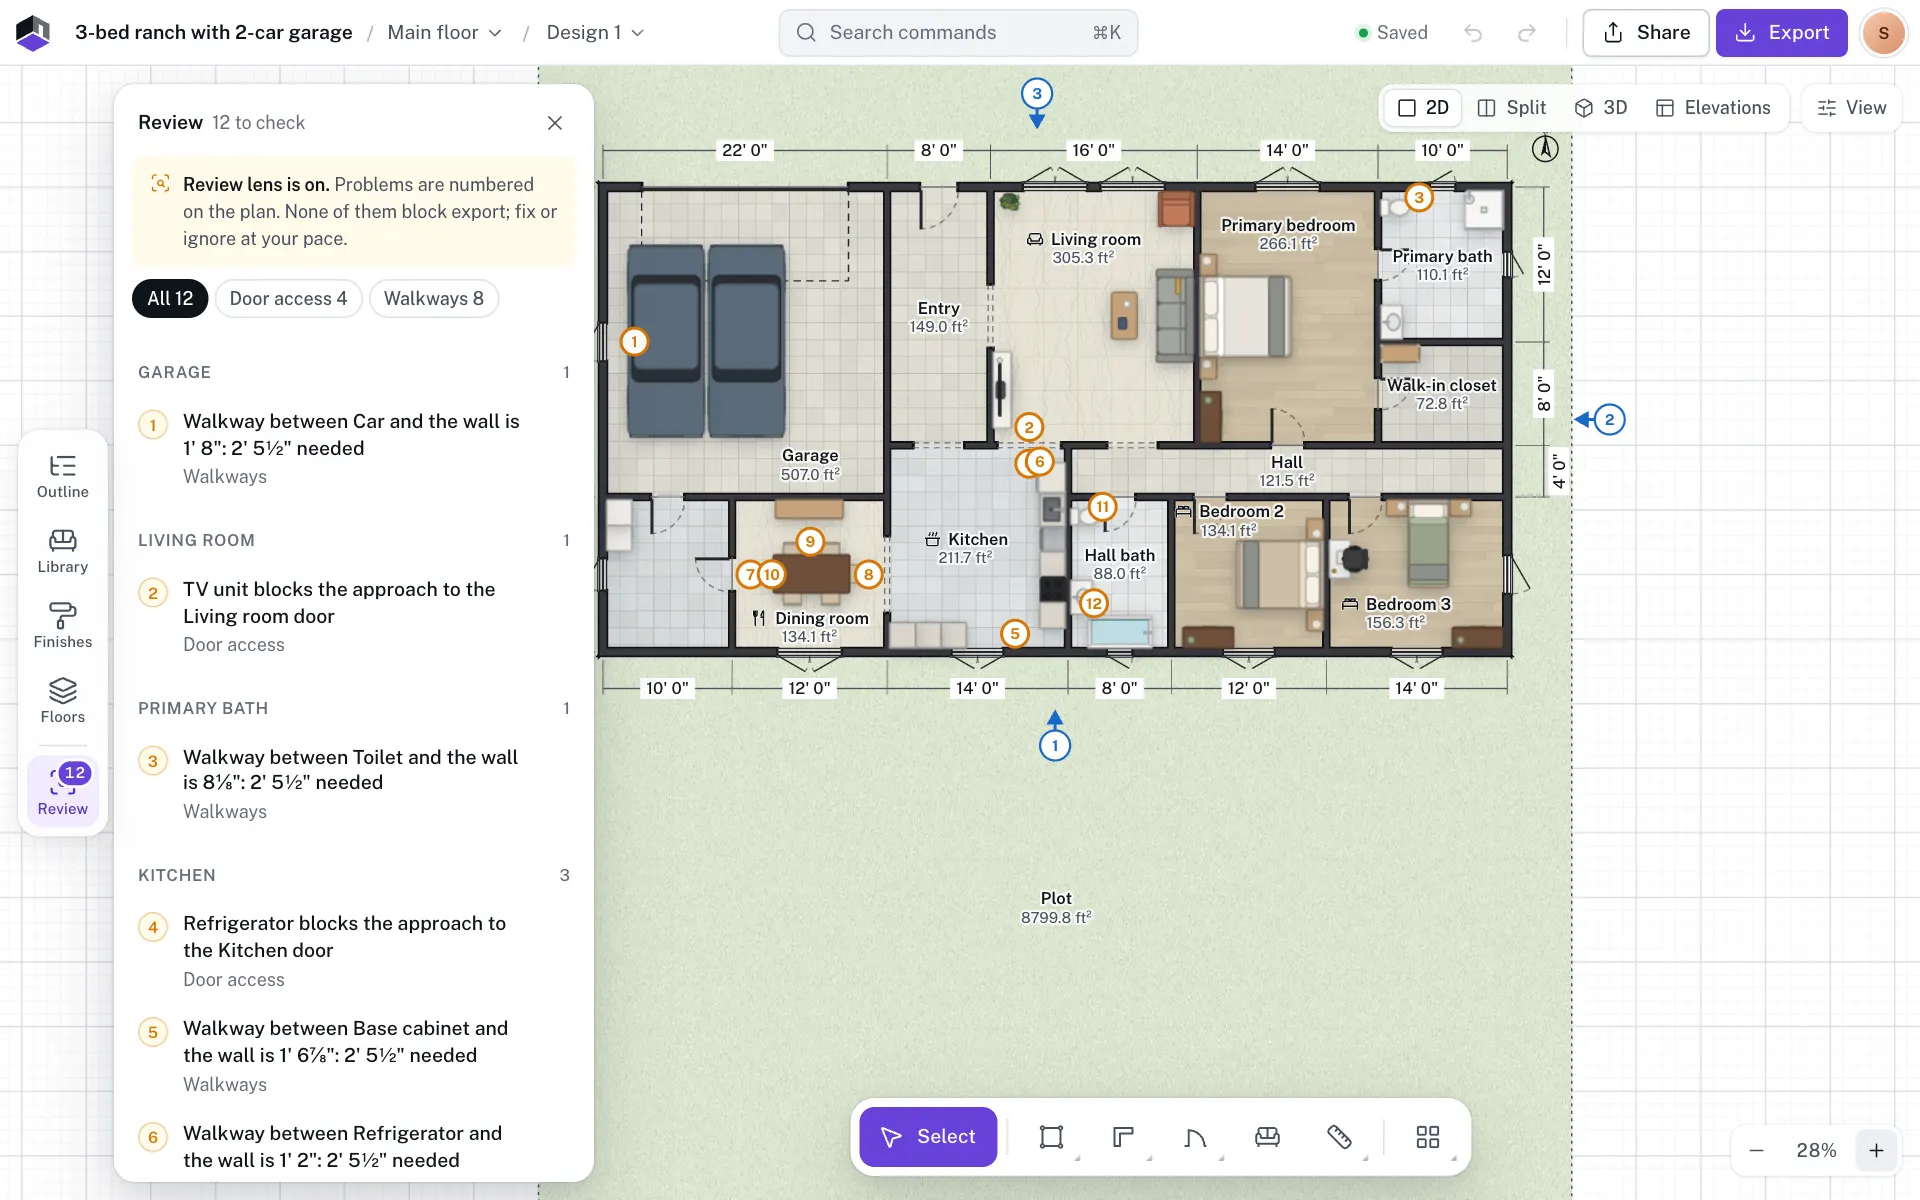Click the Export button
Screen dimensions: 1920x1200
1782,33
